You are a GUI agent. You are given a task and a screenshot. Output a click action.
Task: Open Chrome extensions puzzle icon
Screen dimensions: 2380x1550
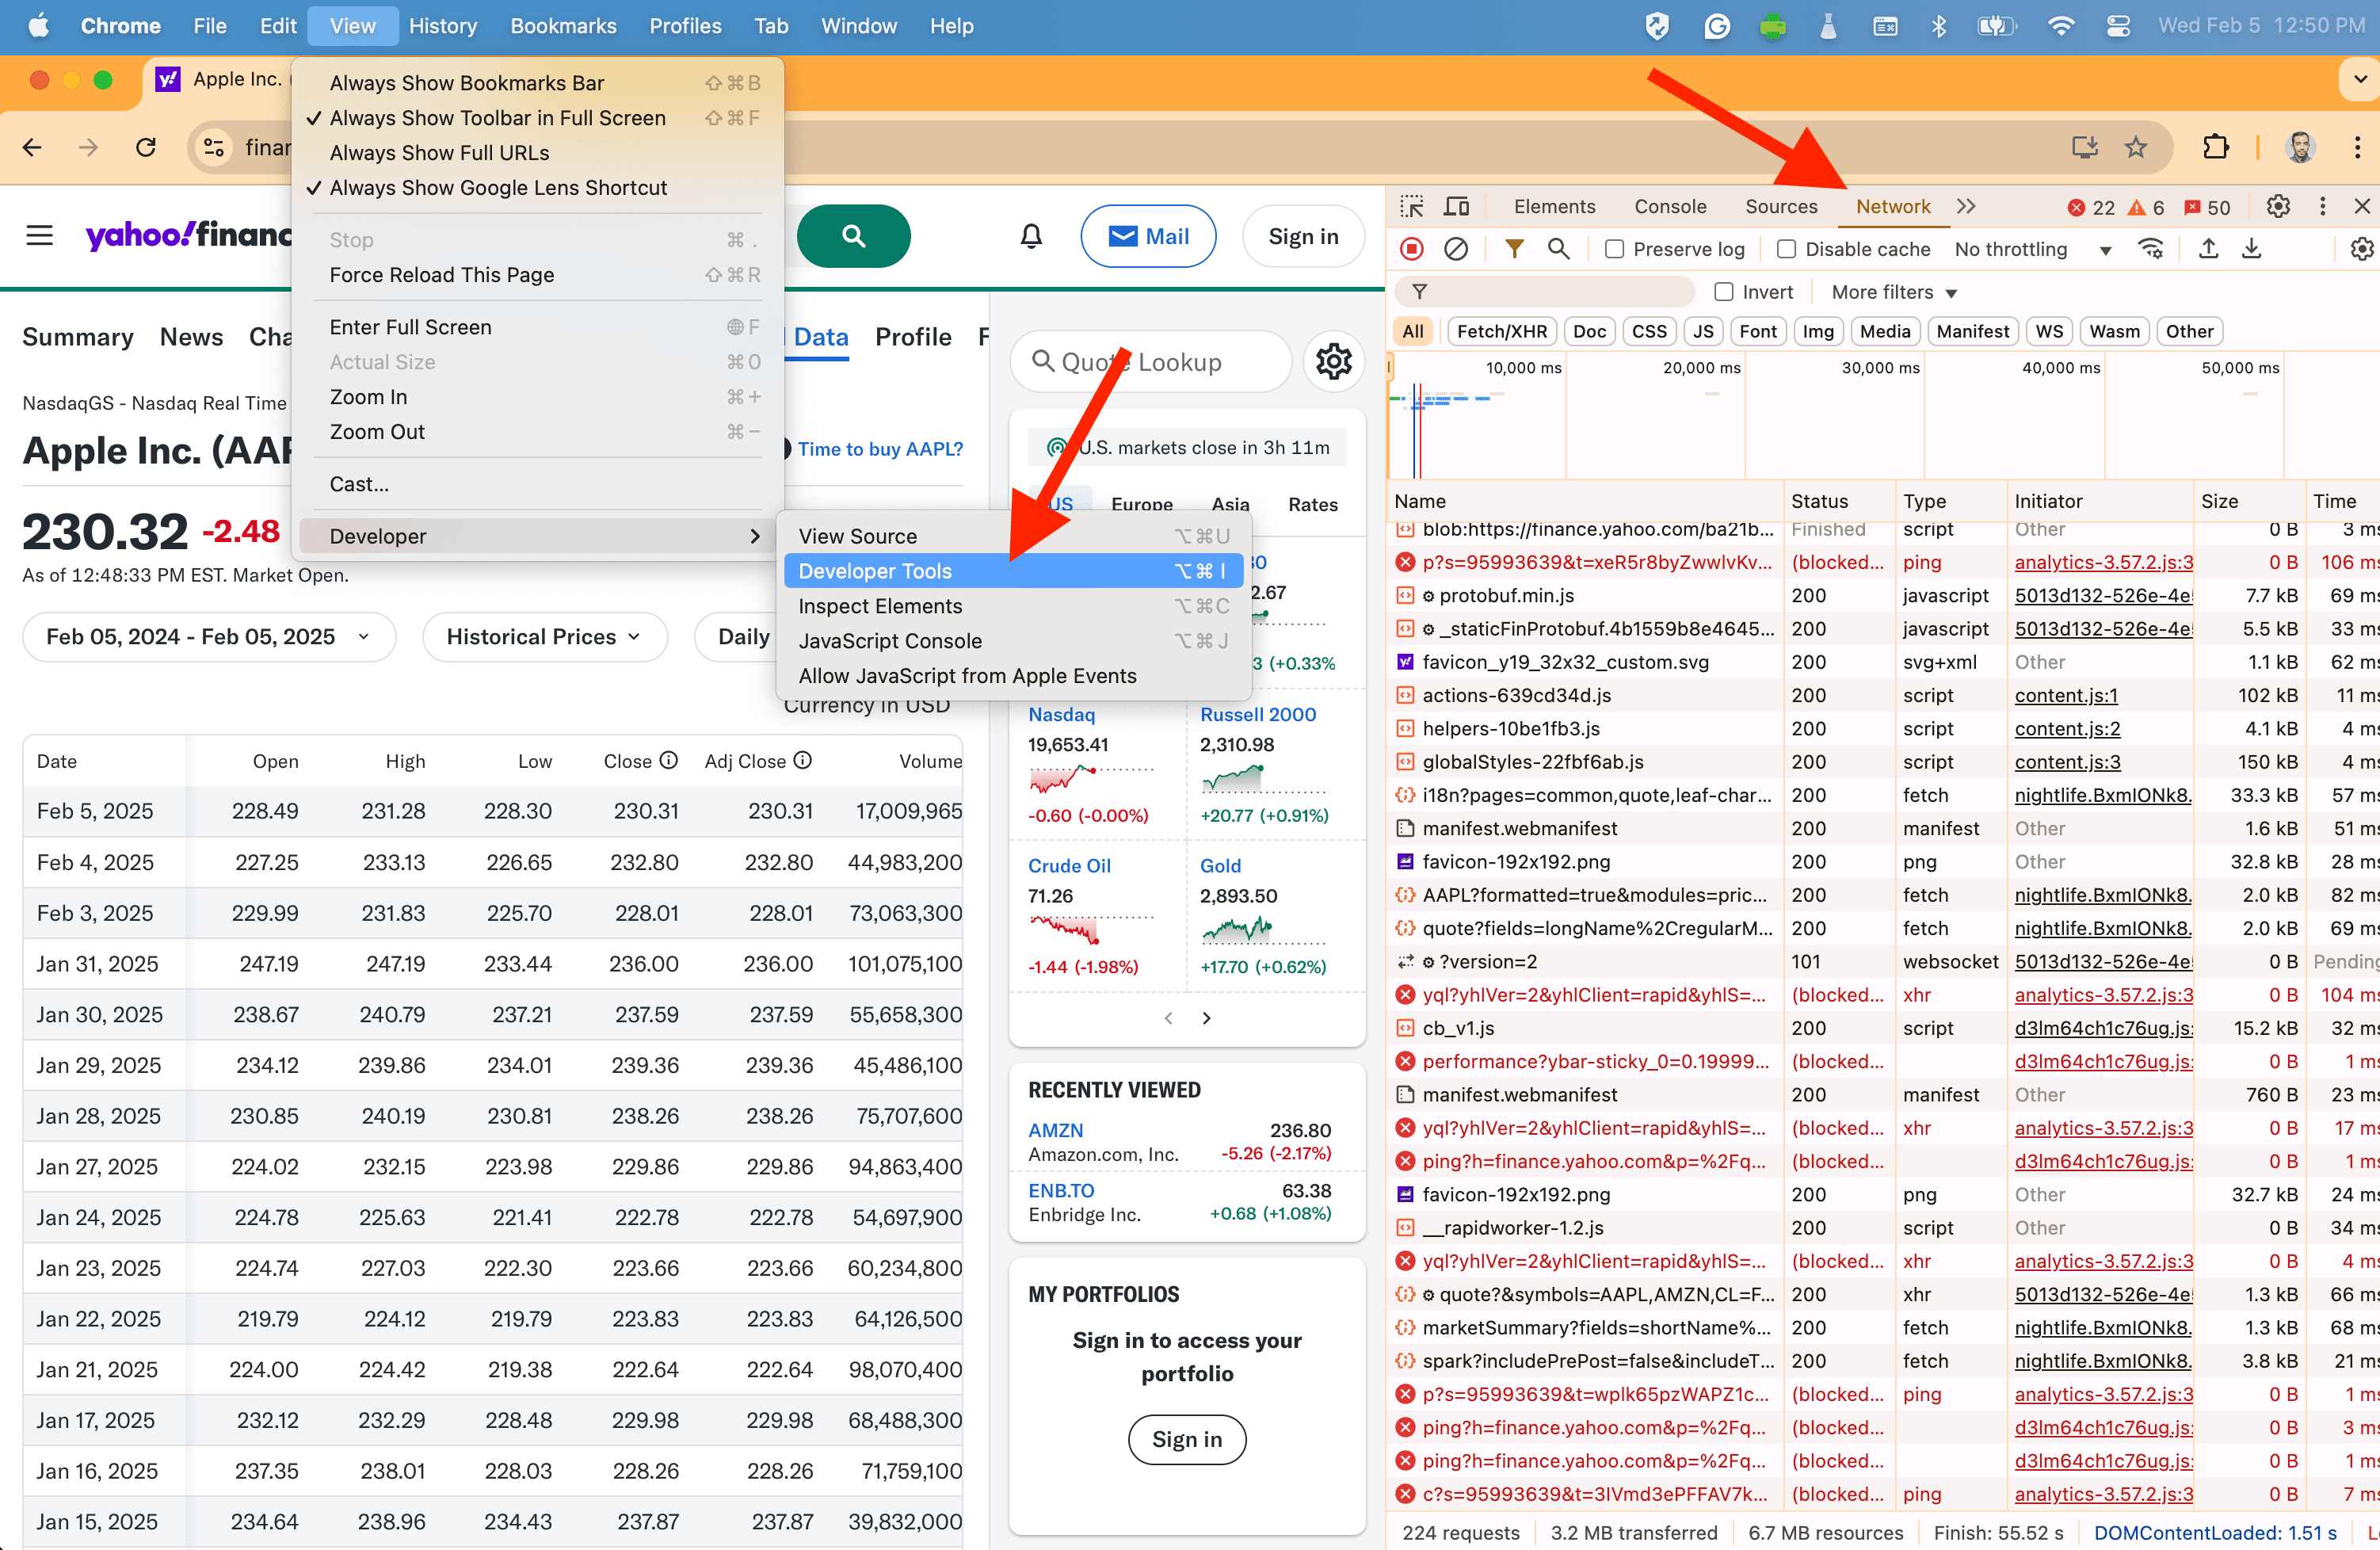pos(2215,148)
